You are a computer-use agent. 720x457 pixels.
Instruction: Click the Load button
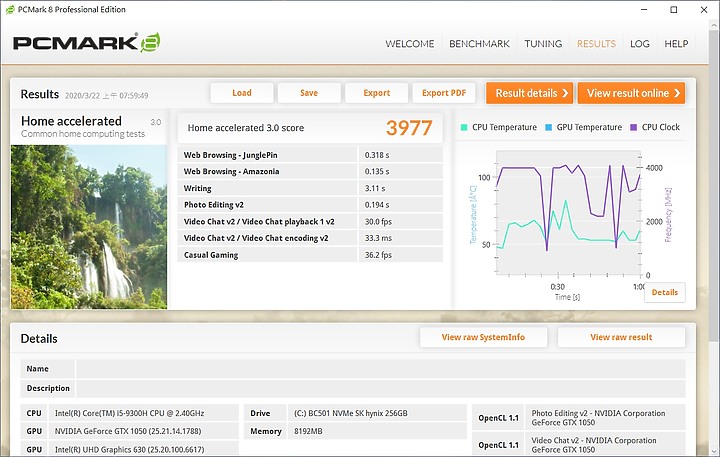(242, 93)
